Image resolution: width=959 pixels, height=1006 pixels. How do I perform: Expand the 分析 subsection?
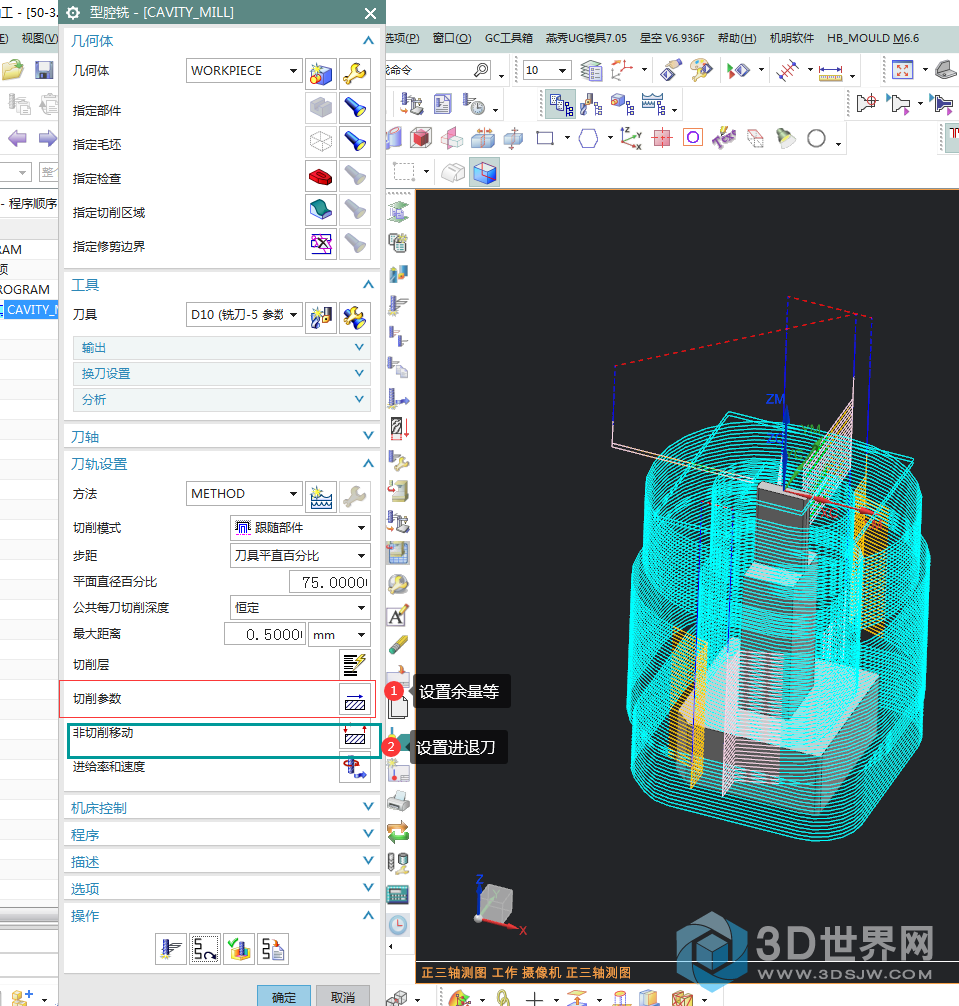coord(221,400)
